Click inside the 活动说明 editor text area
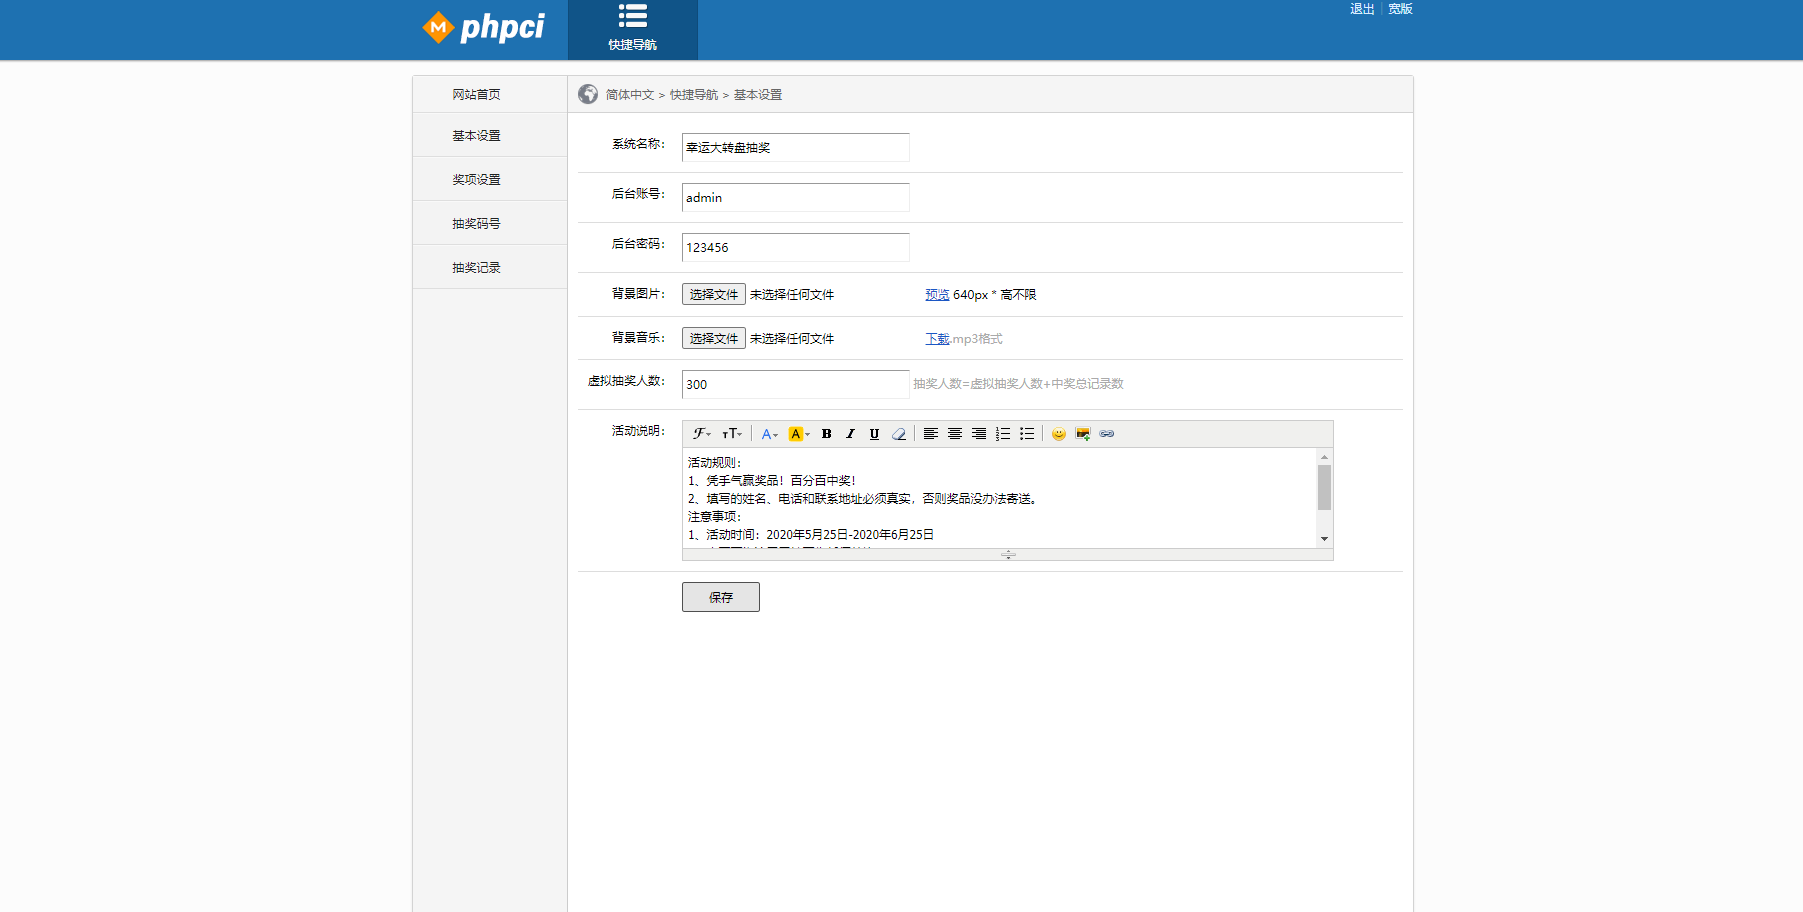The width and height of the screenshot is (1803, 912). 999,498
